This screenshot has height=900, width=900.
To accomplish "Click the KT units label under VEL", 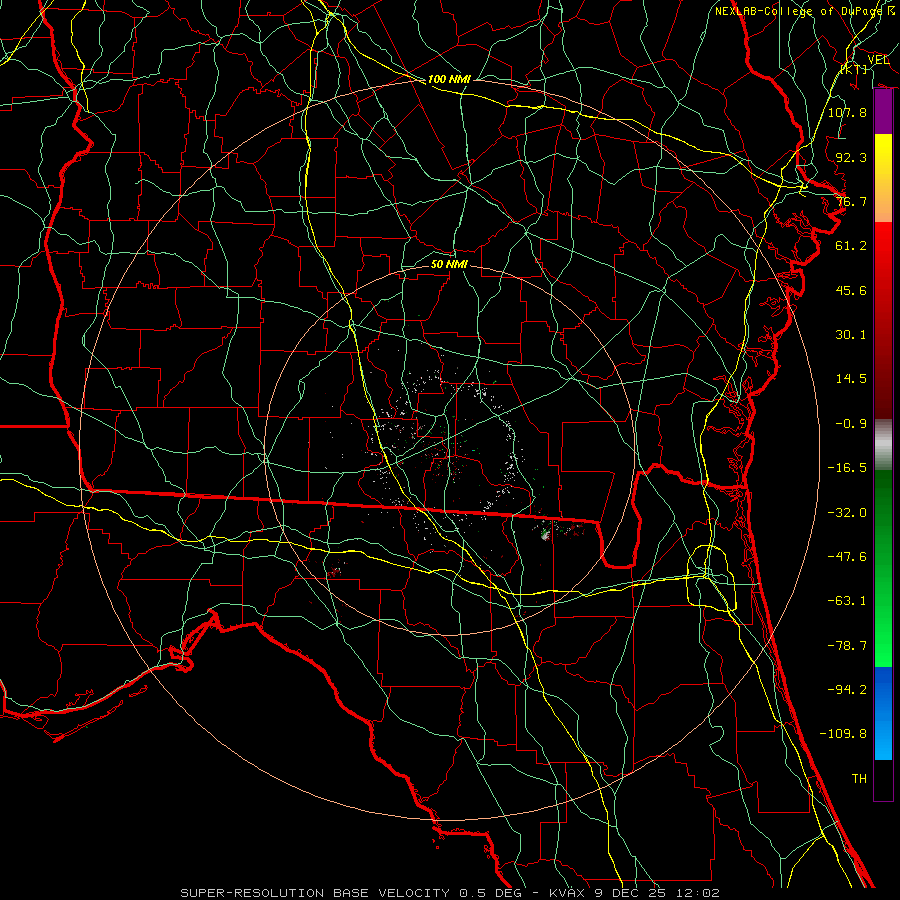I will tap(855, 69).
